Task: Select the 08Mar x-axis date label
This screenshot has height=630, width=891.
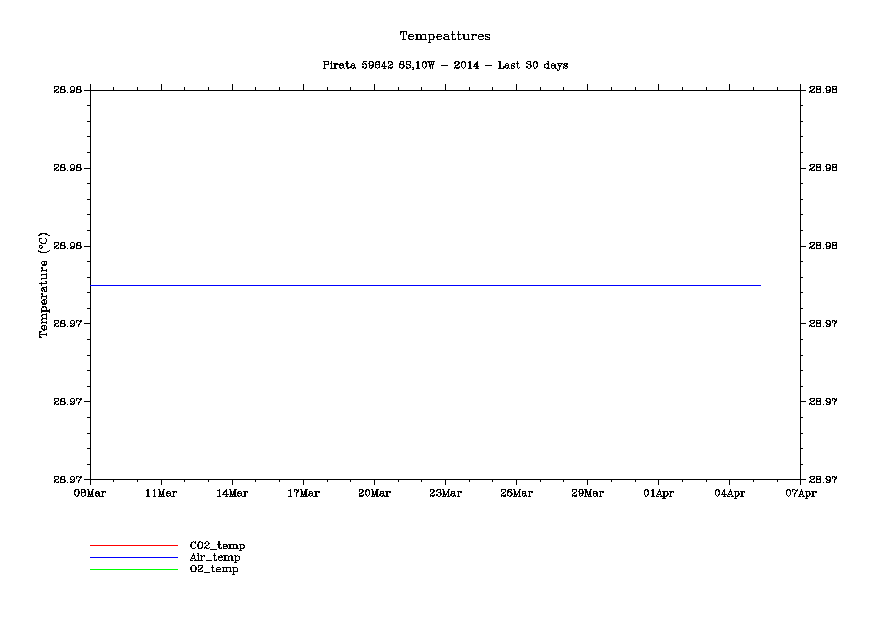Action: [x=90, y=493]
